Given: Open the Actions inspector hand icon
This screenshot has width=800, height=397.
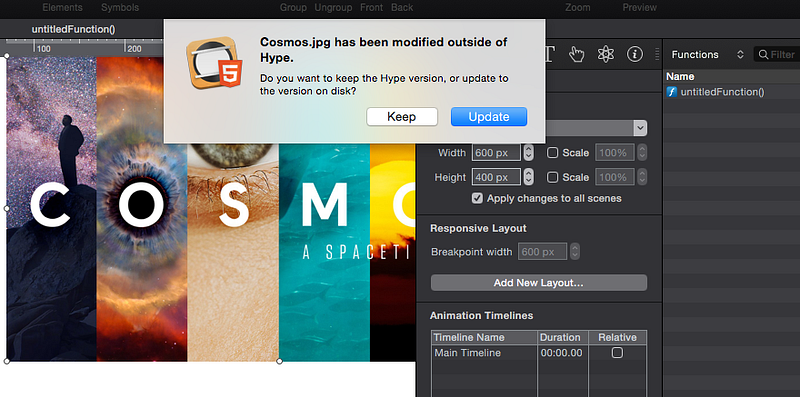Looking at the screenshot, I should click(577, 54).
